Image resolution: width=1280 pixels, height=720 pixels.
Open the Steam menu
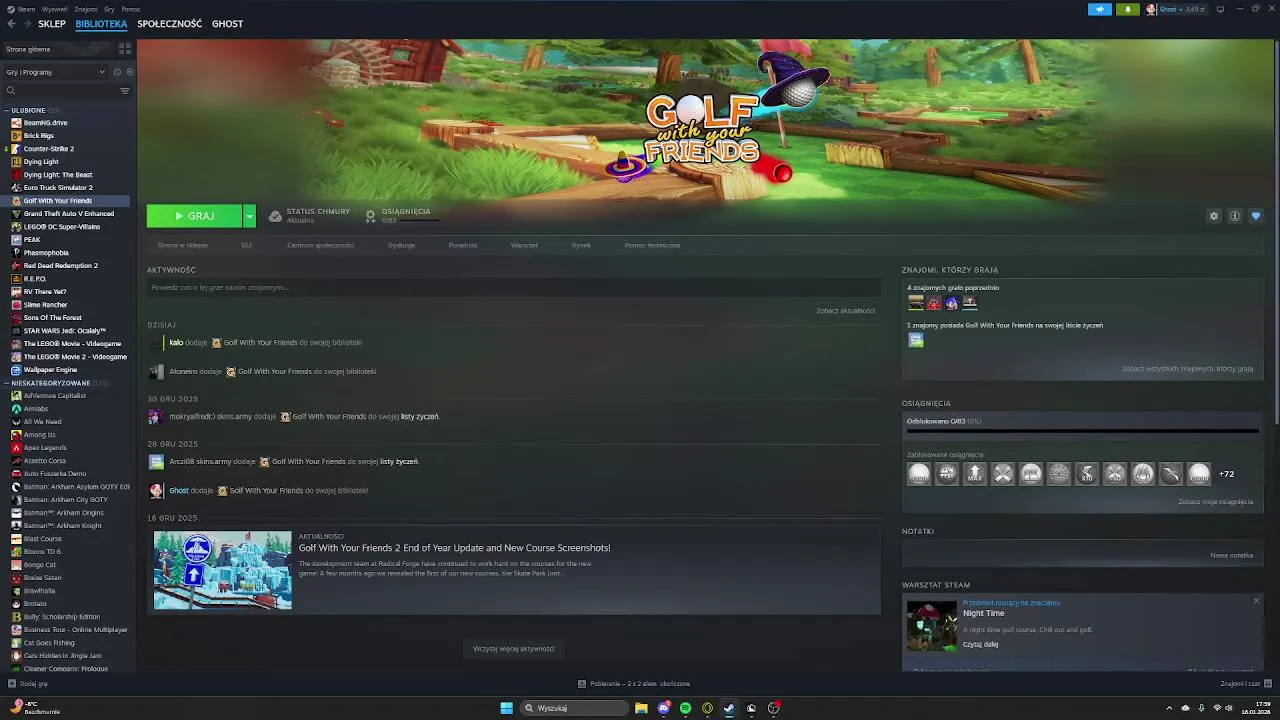[26, 9]
